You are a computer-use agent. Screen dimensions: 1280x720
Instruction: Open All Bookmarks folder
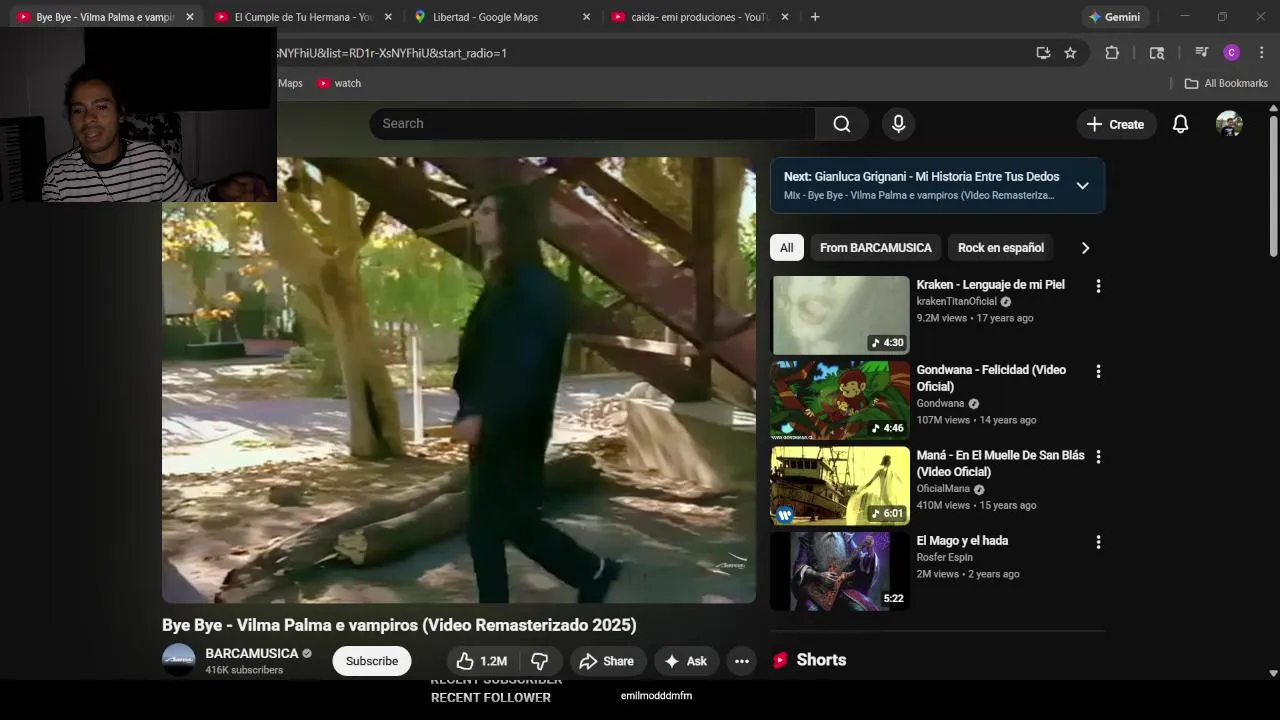click(1226, 83)
